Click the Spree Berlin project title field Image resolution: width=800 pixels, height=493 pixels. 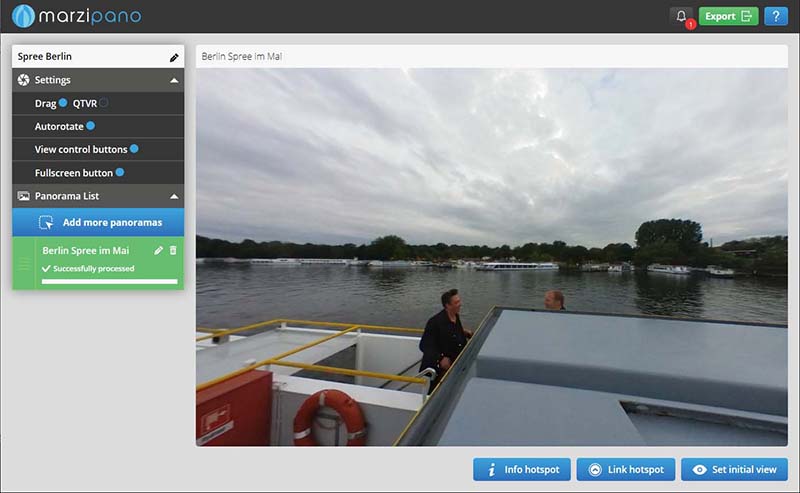98,57
